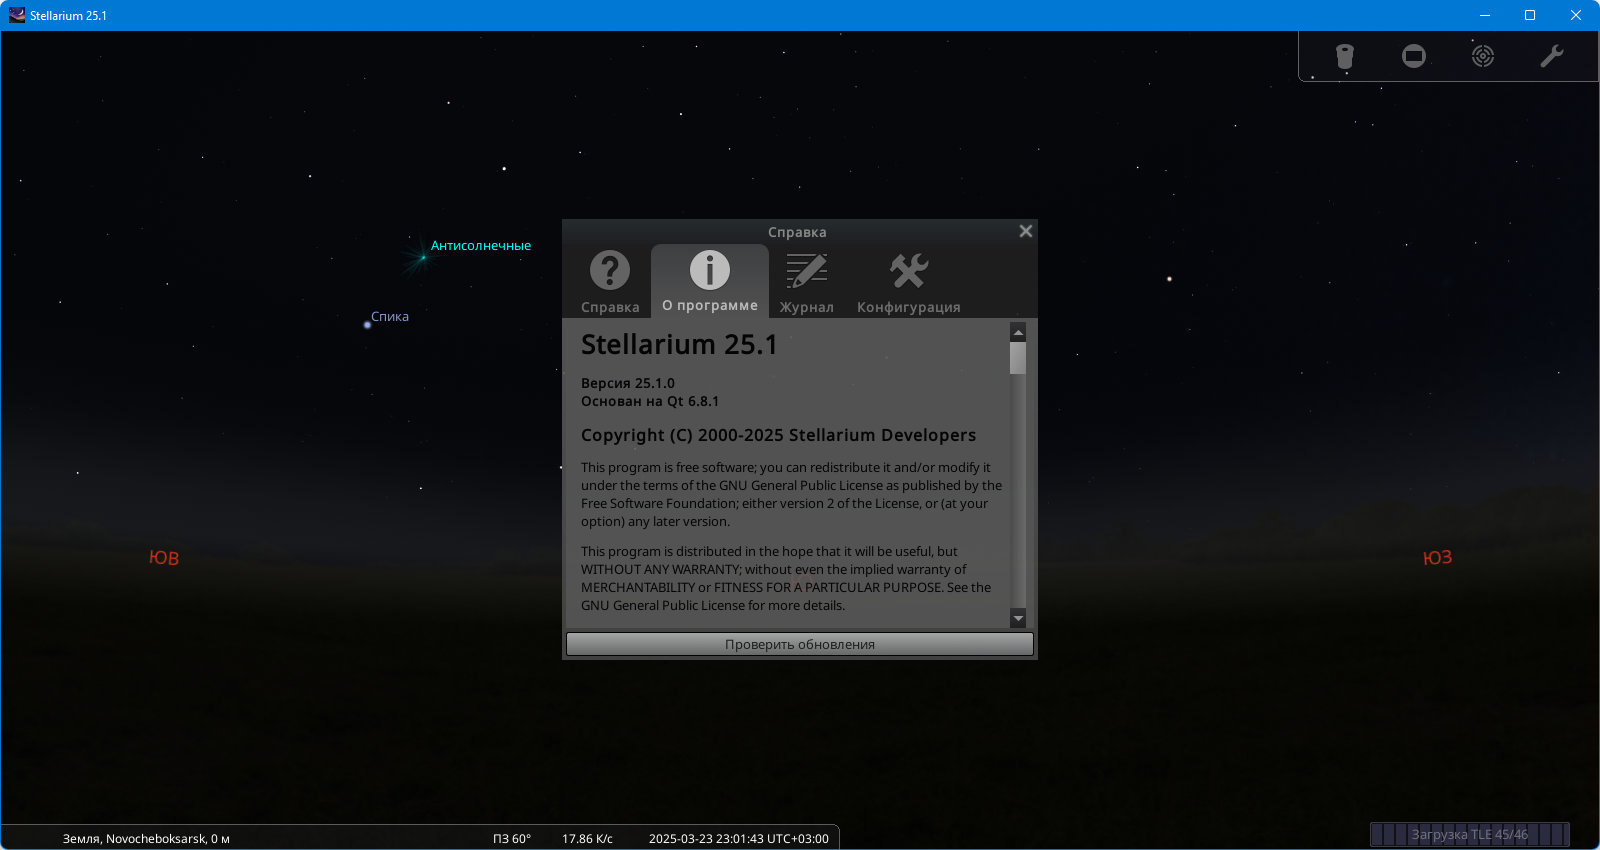Click the sensor frame rectangle icon
The image size is (1600, 850).
1414,56
